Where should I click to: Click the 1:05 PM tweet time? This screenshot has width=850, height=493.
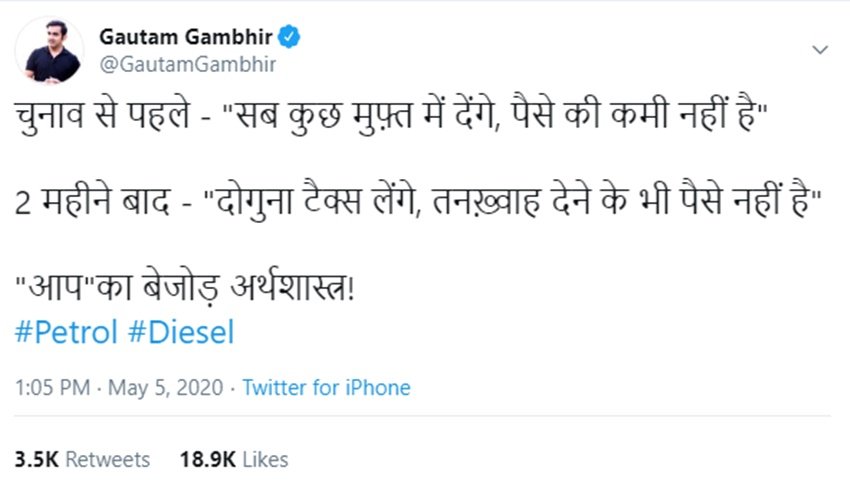tap(51, 387)
